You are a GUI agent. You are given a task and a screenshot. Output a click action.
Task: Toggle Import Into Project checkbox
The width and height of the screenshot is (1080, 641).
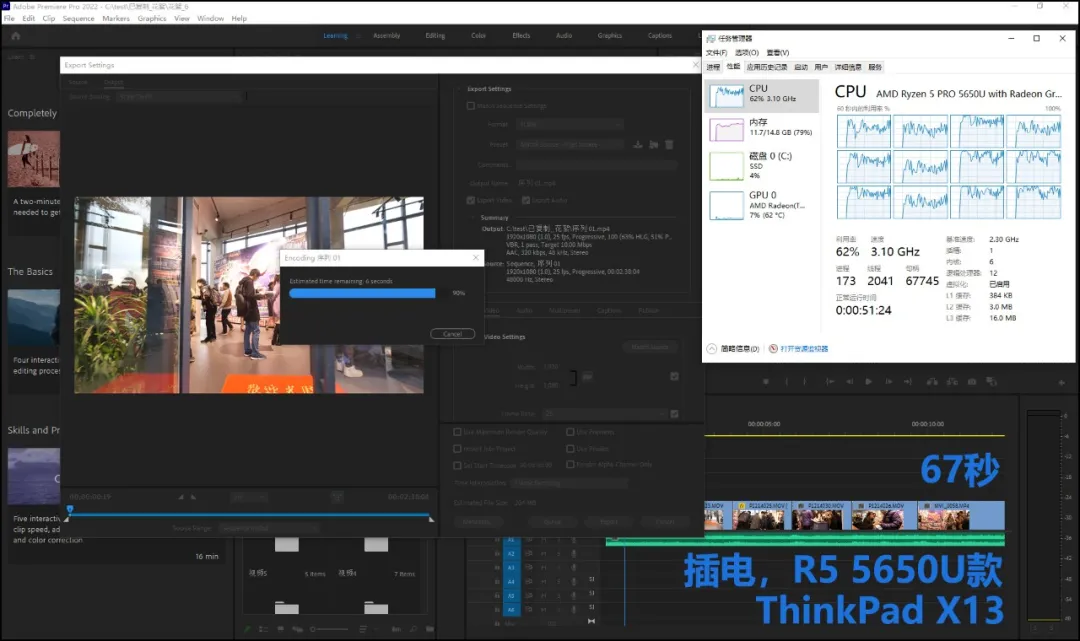click(457, 449)
